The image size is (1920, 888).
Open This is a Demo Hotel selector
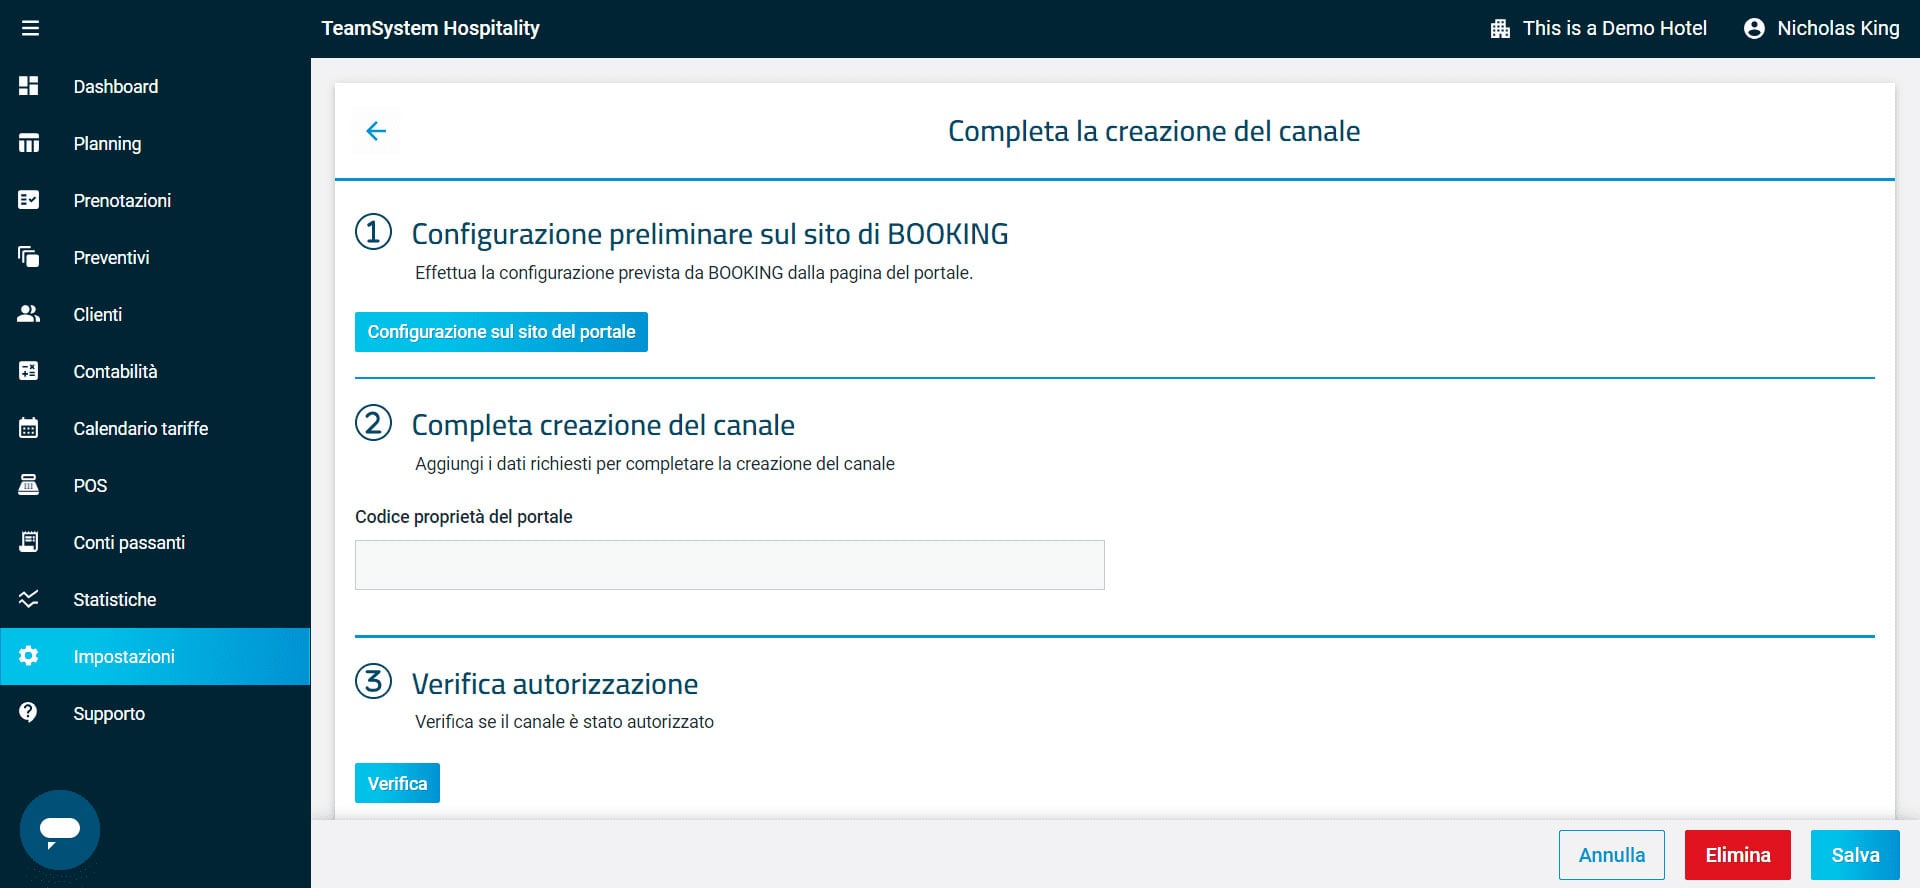[x=1598, y=29]
